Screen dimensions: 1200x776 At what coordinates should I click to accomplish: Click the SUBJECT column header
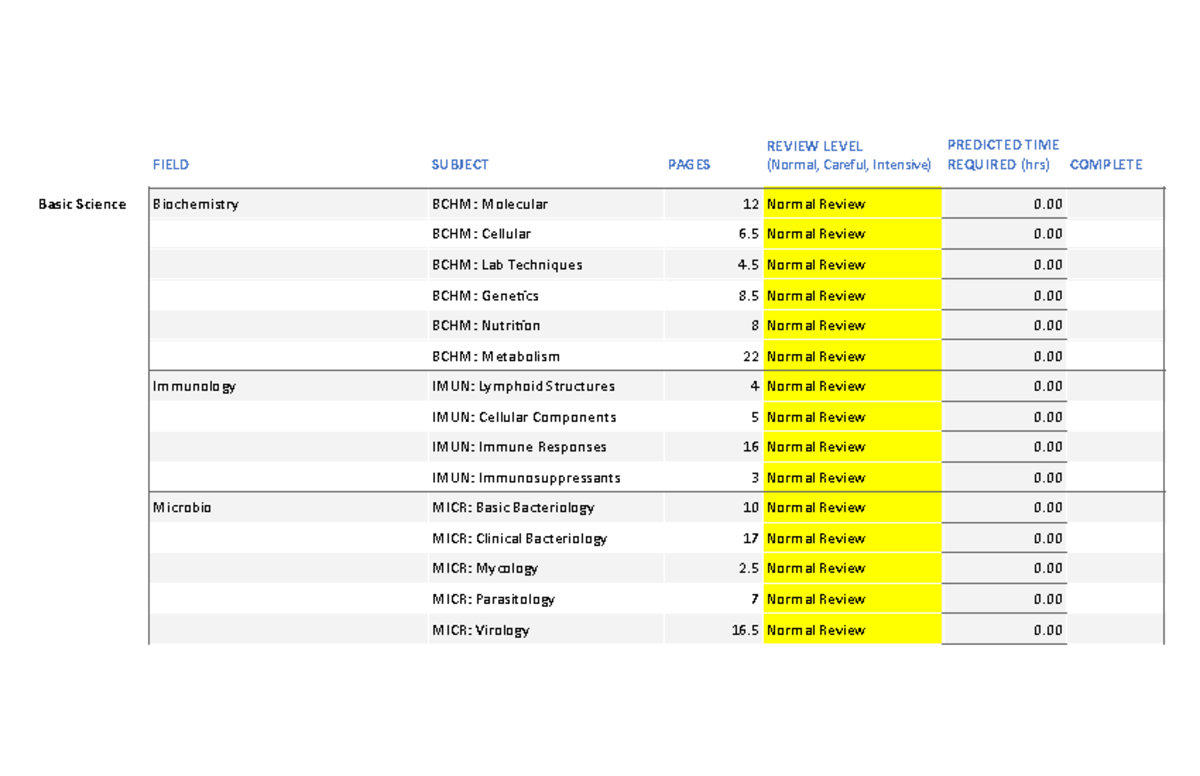click(460, 164)
